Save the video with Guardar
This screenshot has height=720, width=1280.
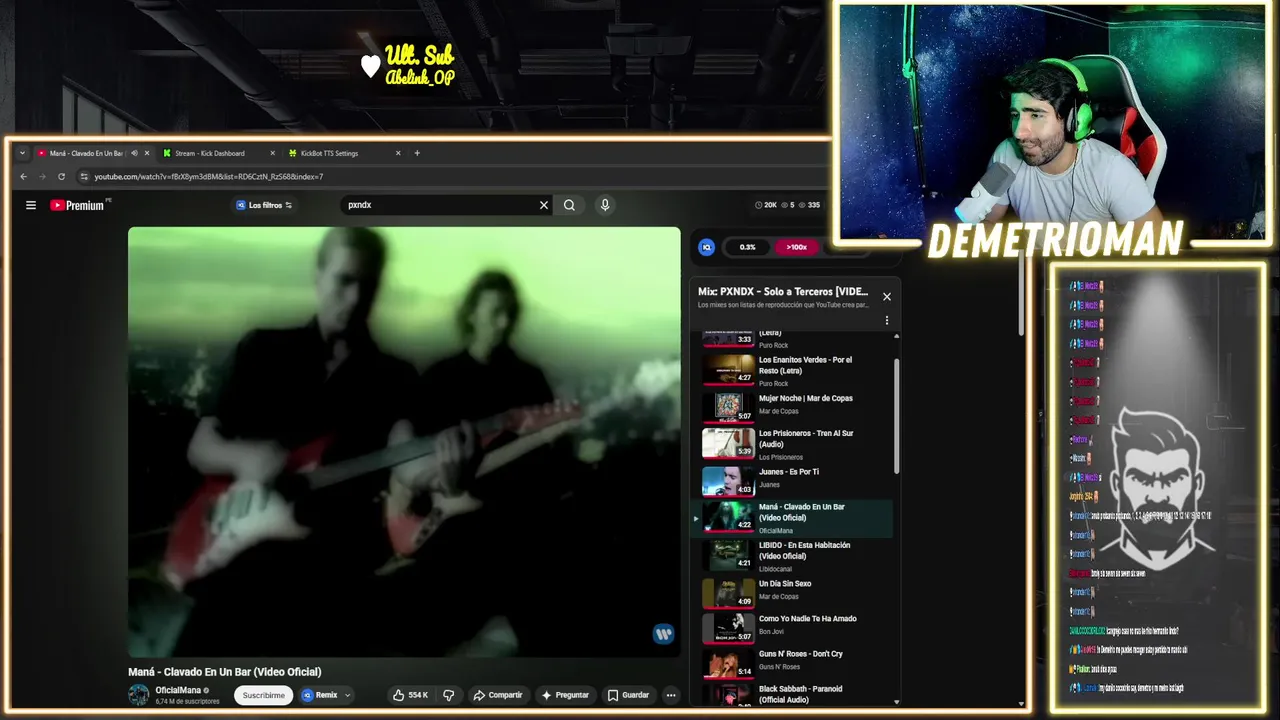pyautogui.click(x=628, y=695)
